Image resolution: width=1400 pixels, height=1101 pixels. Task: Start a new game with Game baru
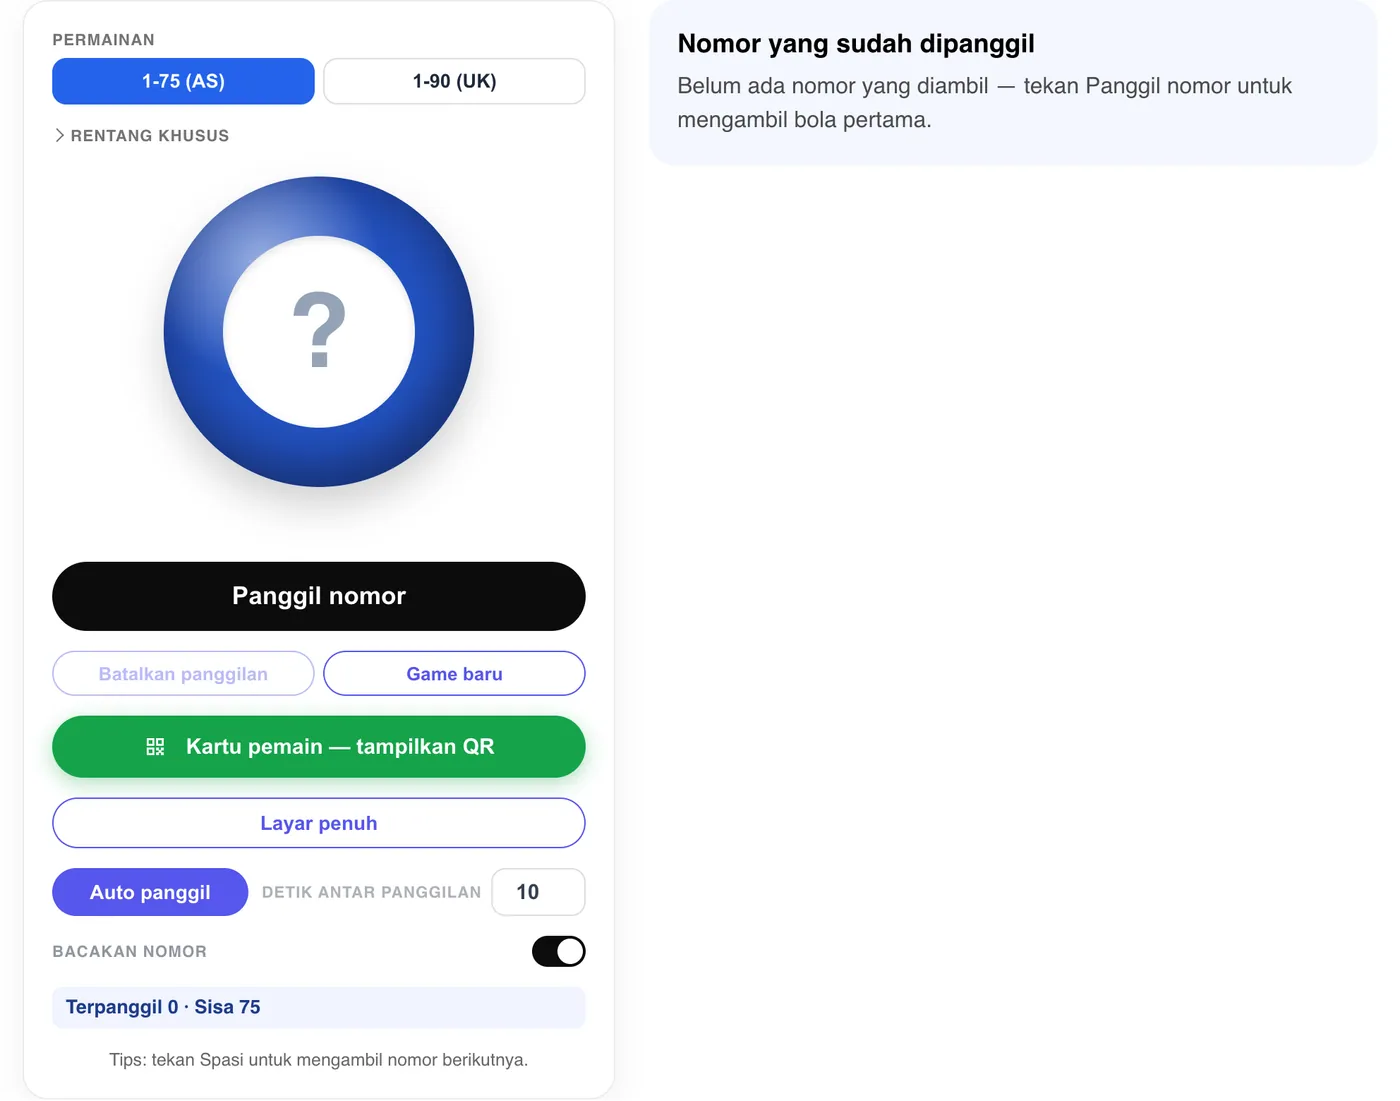coord(454,674)
